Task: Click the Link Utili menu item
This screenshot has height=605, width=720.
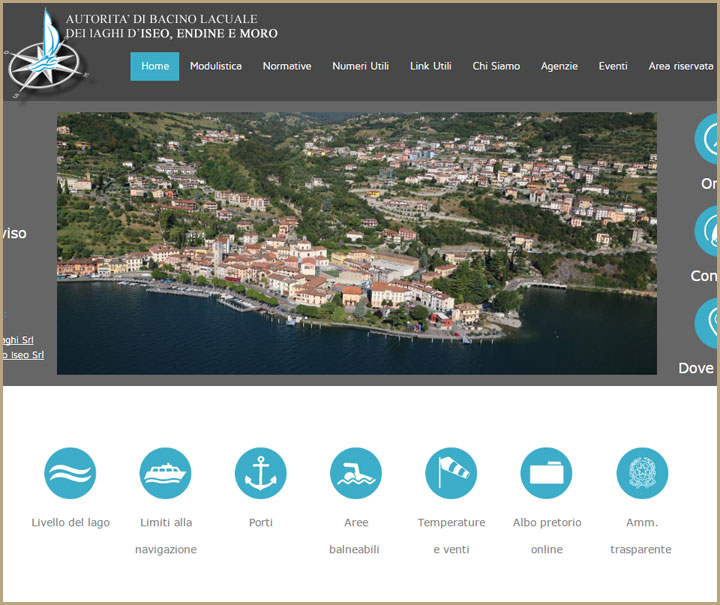Action: point(431,66)
